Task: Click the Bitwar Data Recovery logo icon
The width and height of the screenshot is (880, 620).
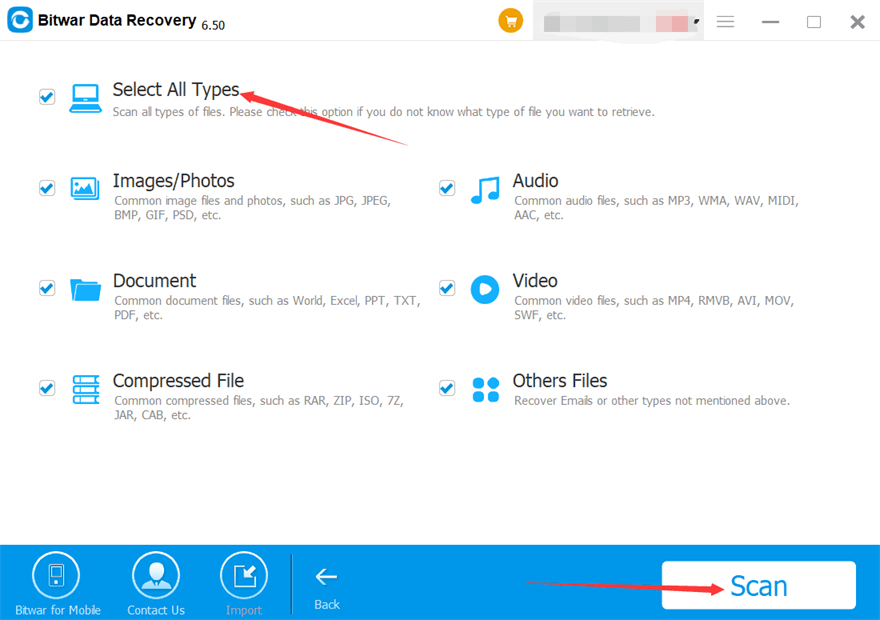Action: click(20, 20)
